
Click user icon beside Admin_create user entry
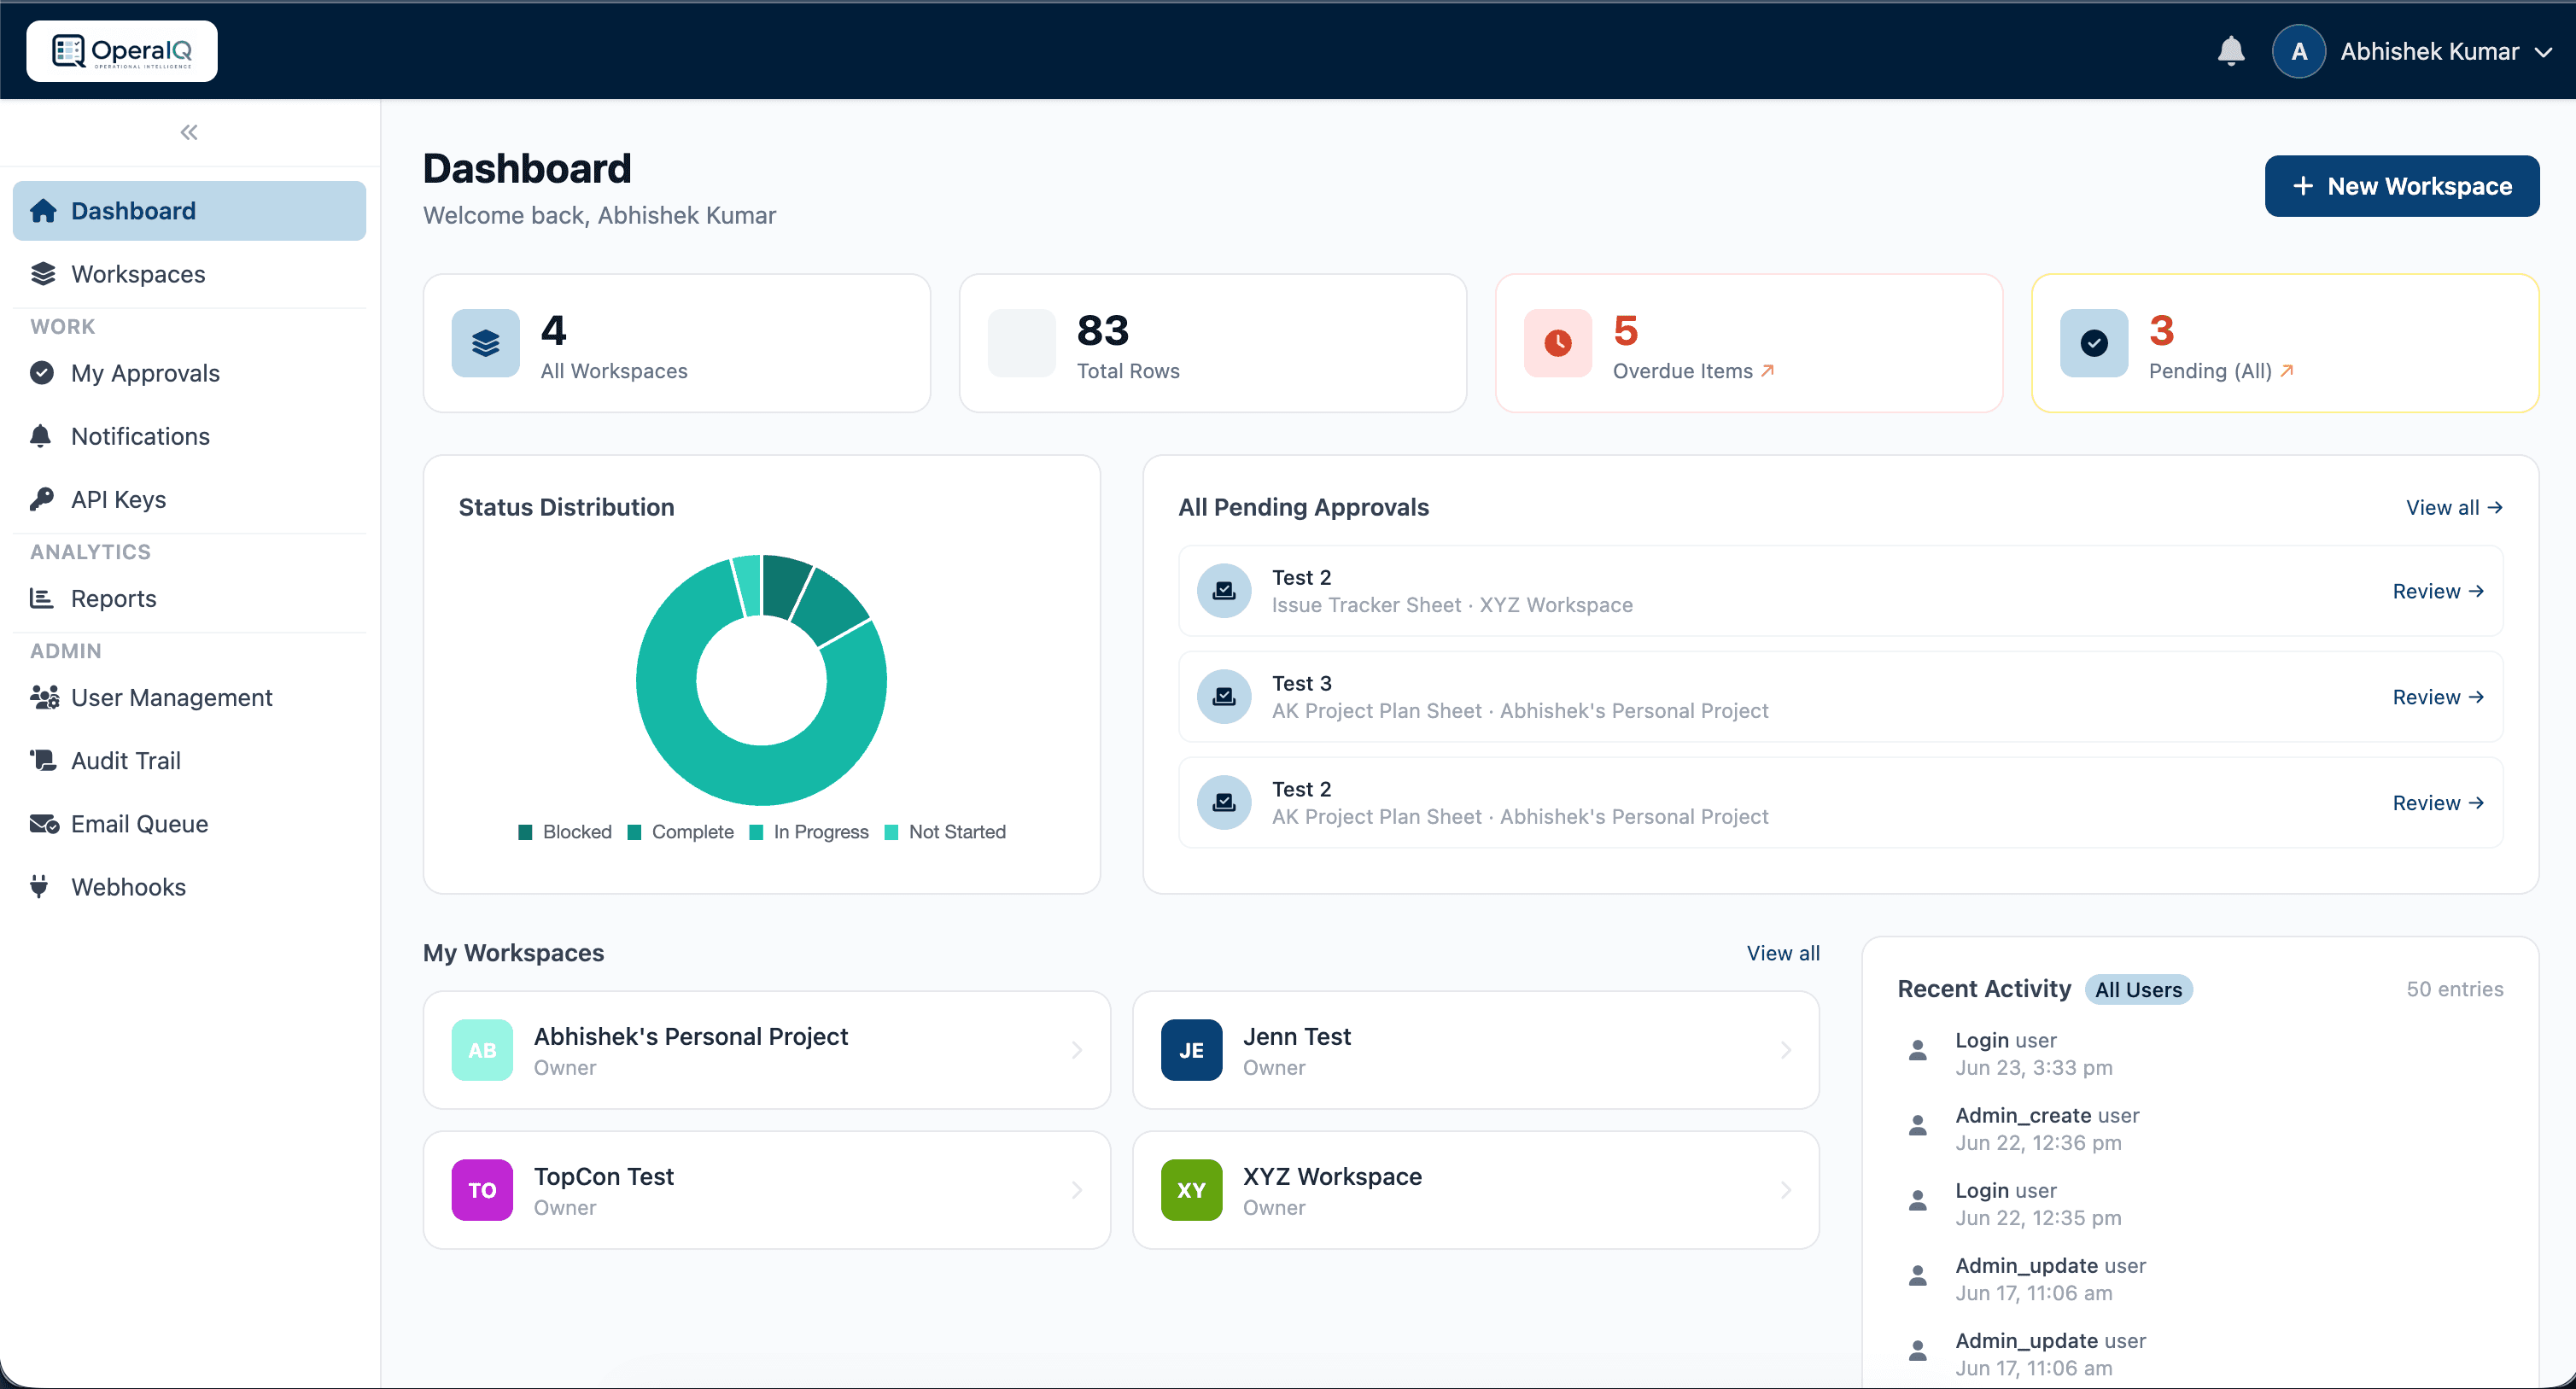[1917, 1126]
